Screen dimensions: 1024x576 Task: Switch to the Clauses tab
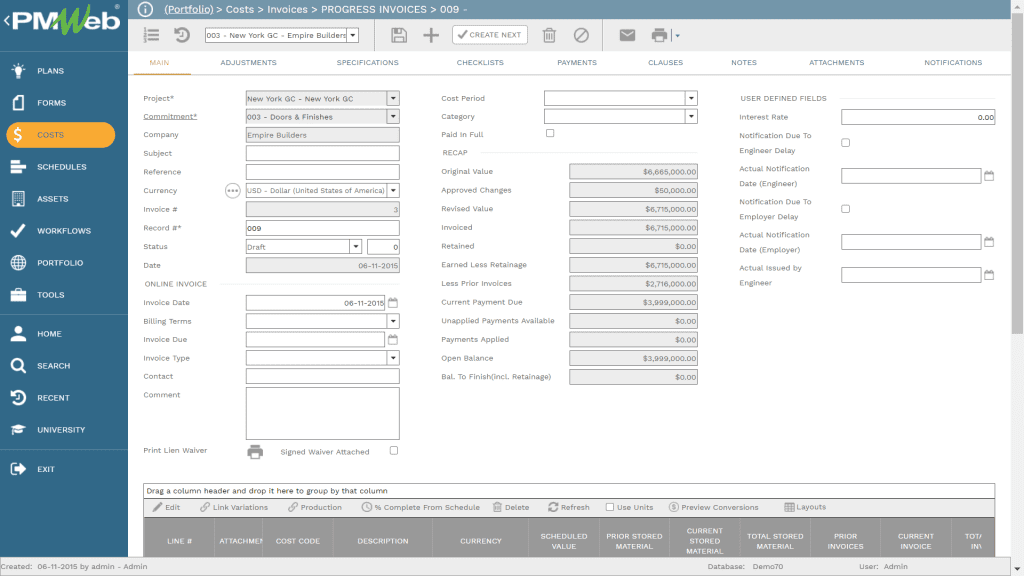point(665,63)
